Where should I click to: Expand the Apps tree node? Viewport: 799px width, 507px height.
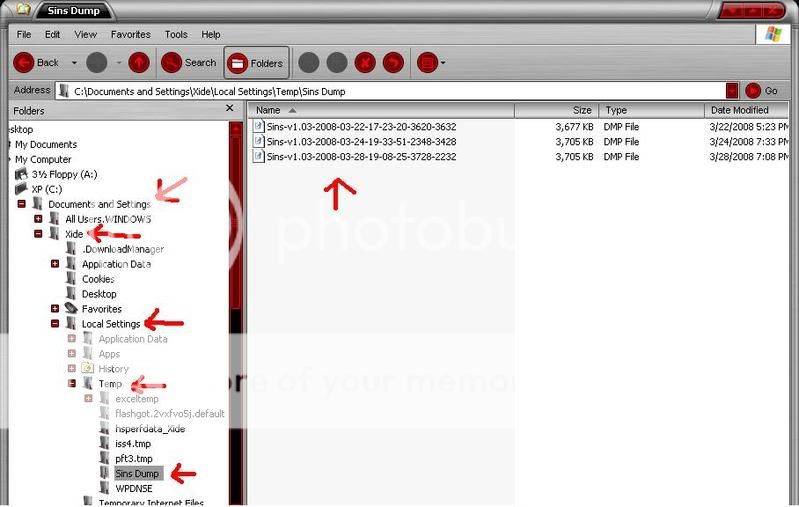(72, 354)
